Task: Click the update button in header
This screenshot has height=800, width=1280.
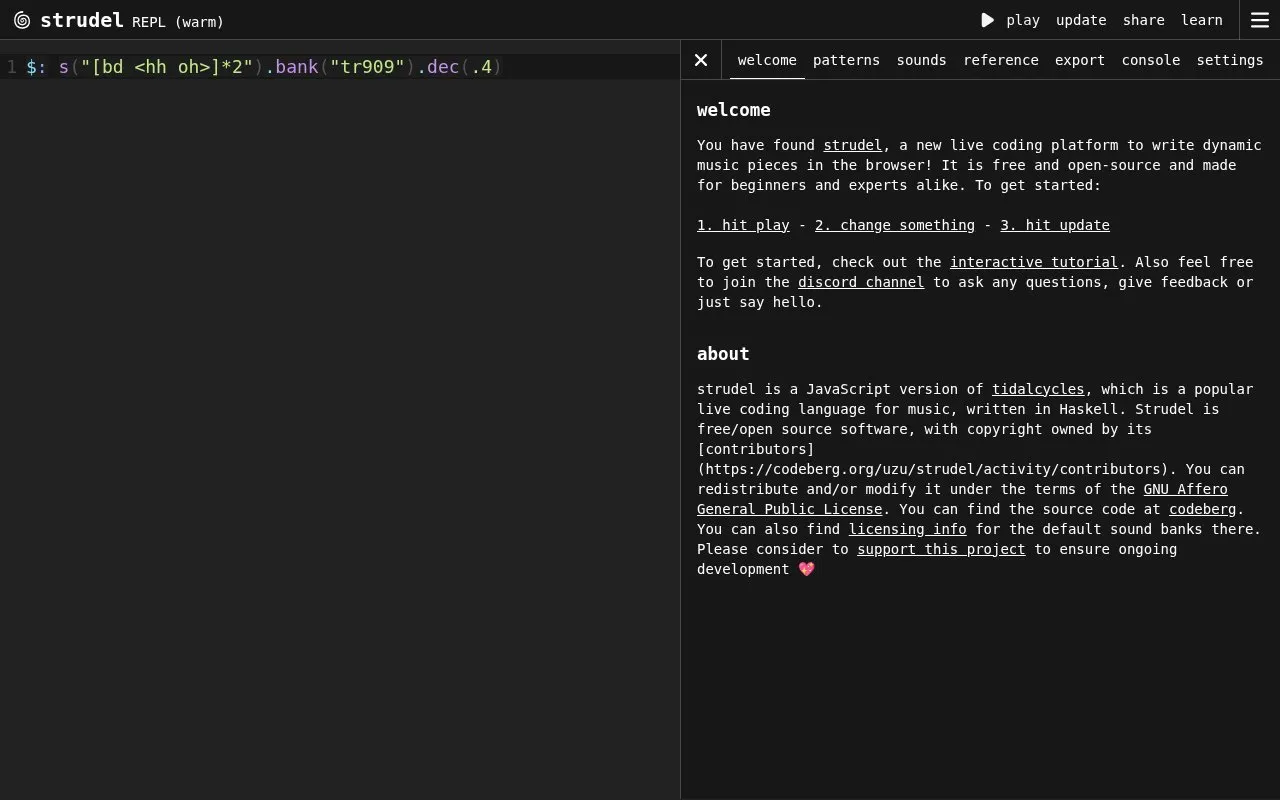Action: coord(1081,20)
